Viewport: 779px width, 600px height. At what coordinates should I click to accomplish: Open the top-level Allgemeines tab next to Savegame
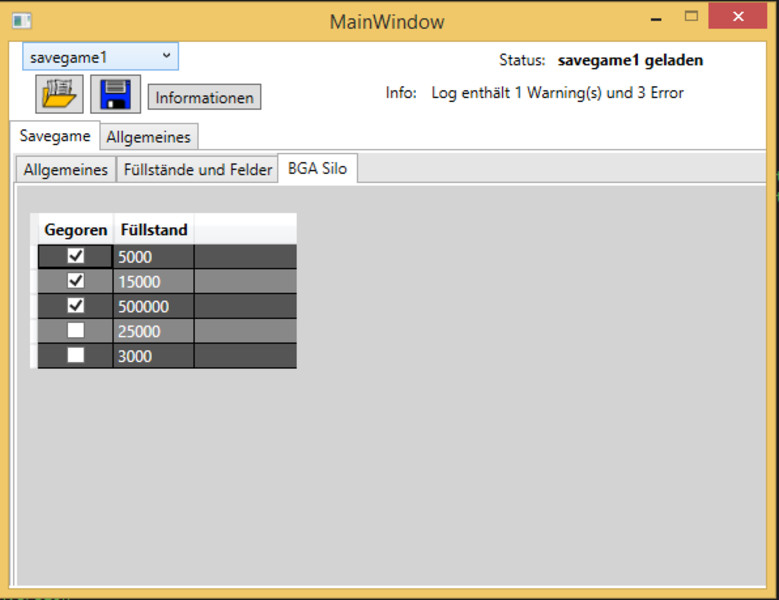tap(148, 137)
